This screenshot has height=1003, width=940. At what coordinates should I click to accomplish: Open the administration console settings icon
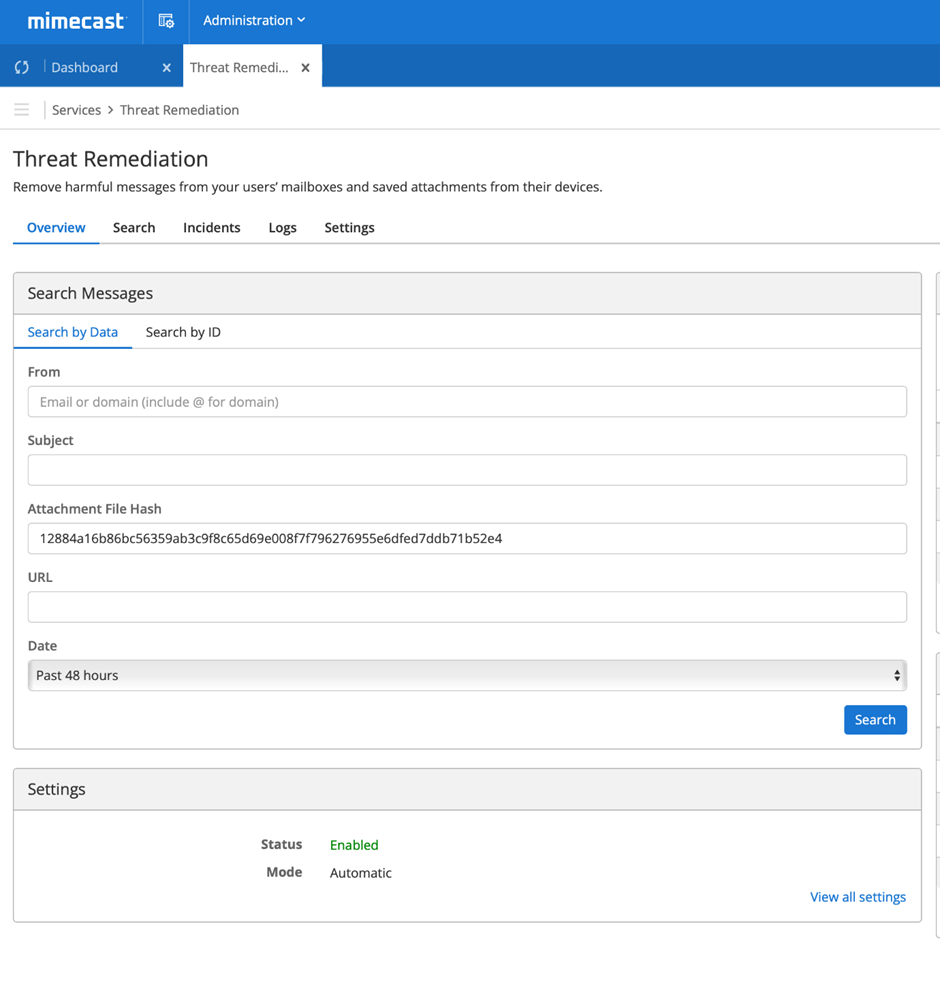(x=166, y=21)
